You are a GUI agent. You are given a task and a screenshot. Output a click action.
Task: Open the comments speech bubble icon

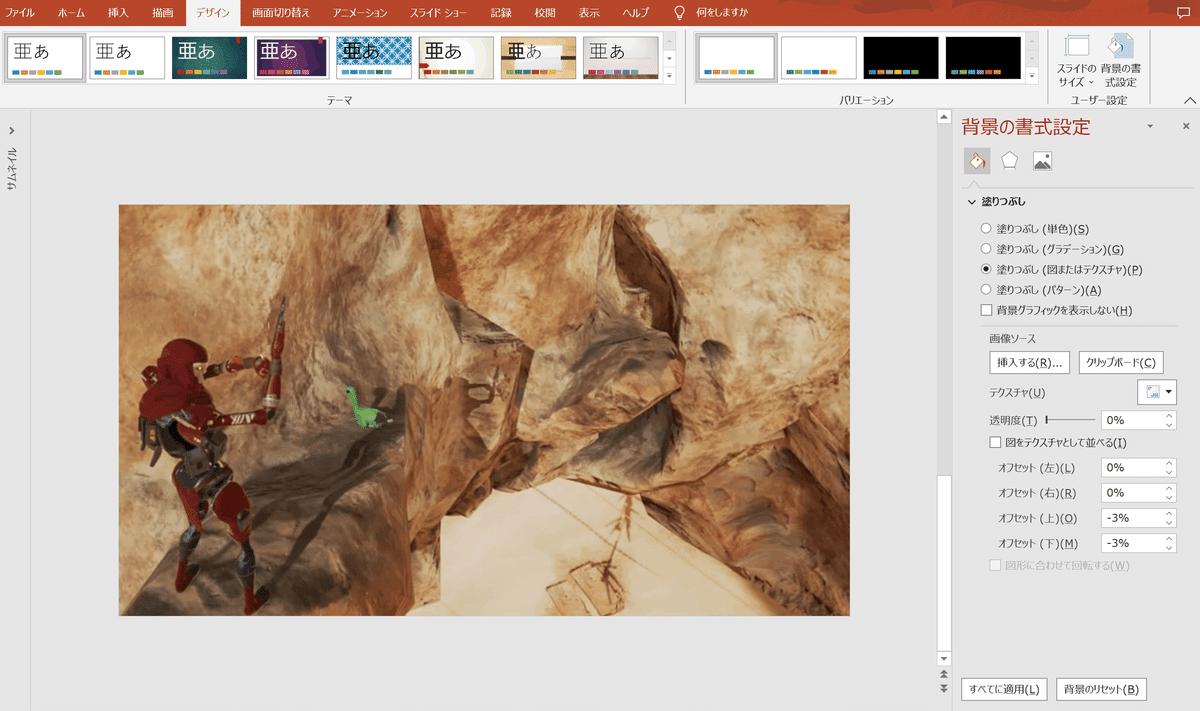pyautogui.click(x=1184, y=13)
